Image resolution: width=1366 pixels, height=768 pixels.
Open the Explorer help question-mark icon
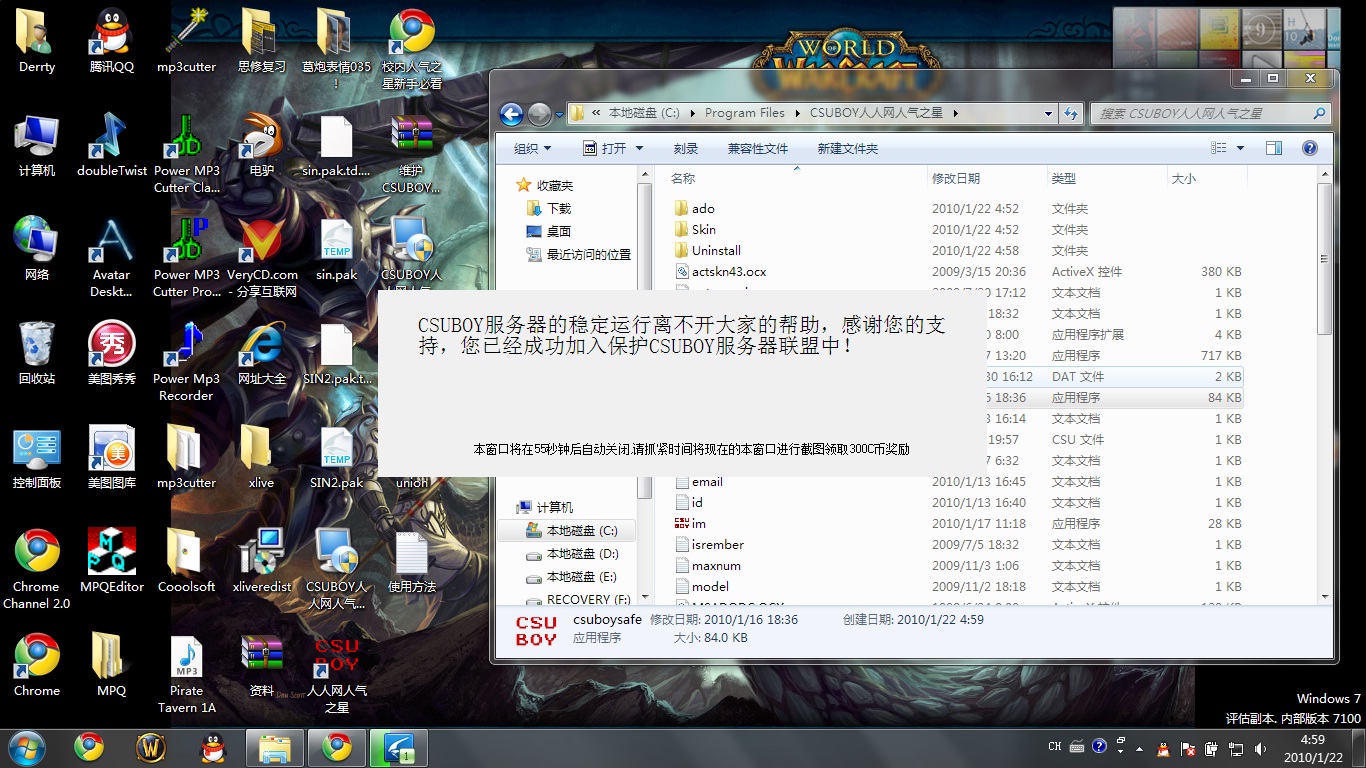point(1310,148)
